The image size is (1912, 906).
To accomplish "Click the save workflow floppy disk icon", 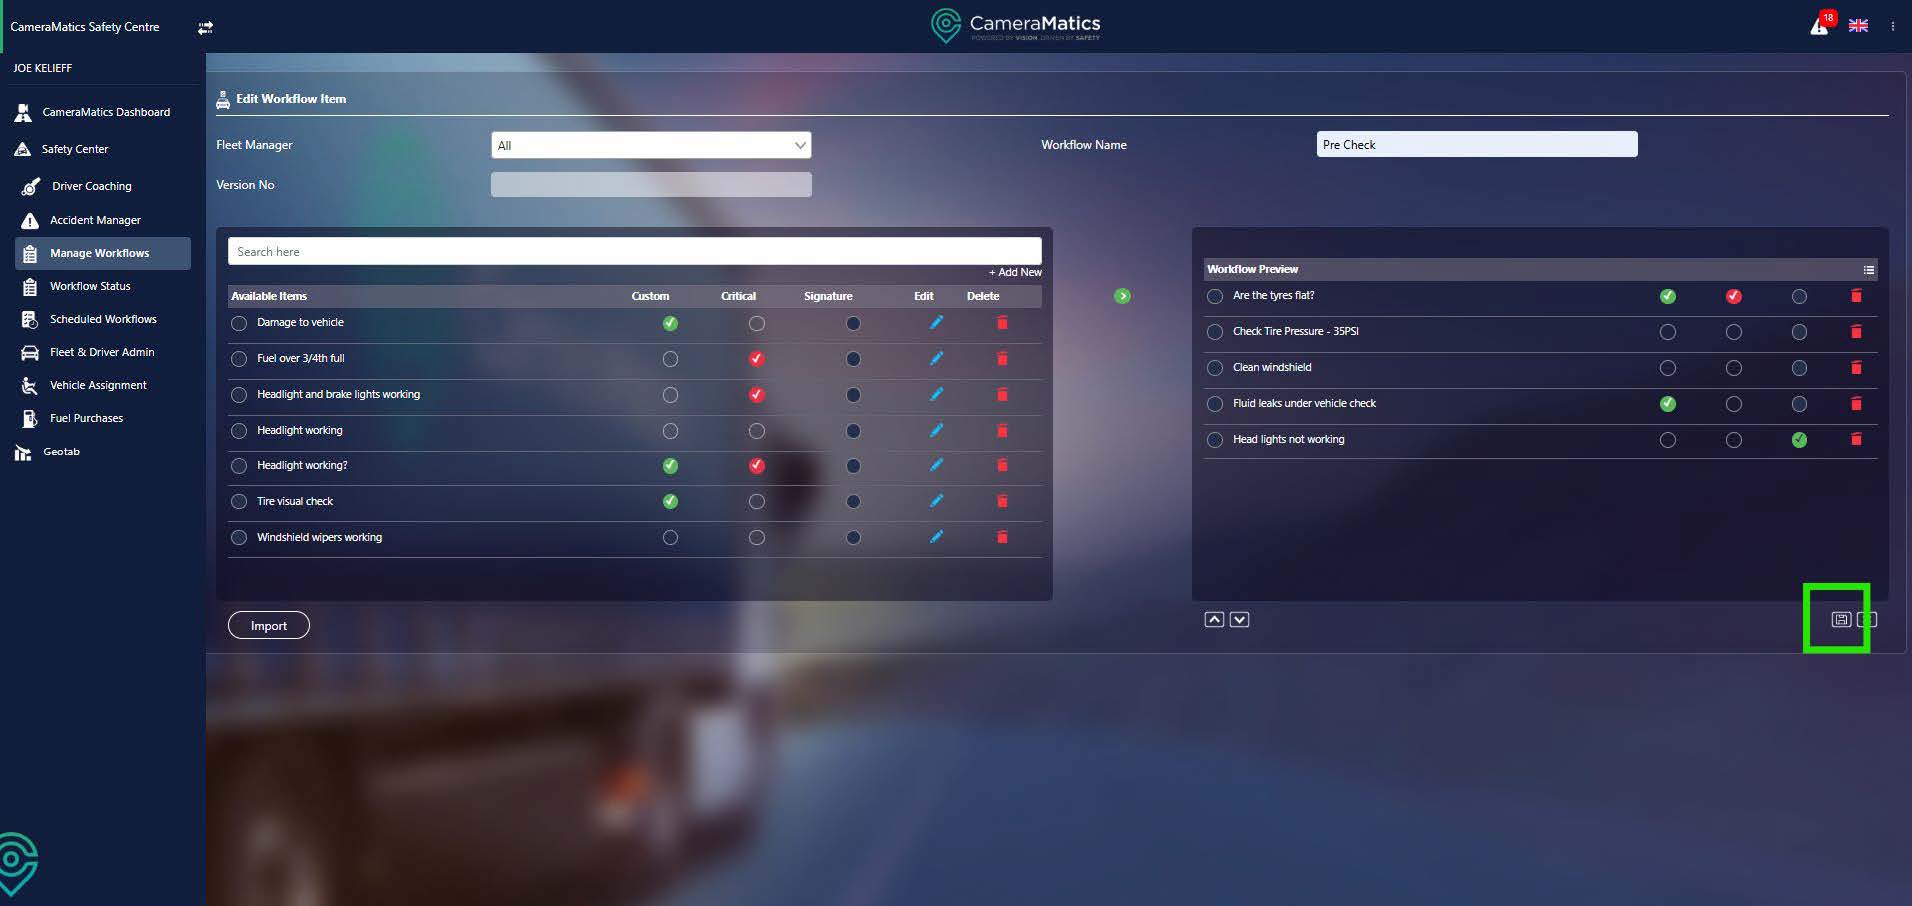I will 1840,620.
